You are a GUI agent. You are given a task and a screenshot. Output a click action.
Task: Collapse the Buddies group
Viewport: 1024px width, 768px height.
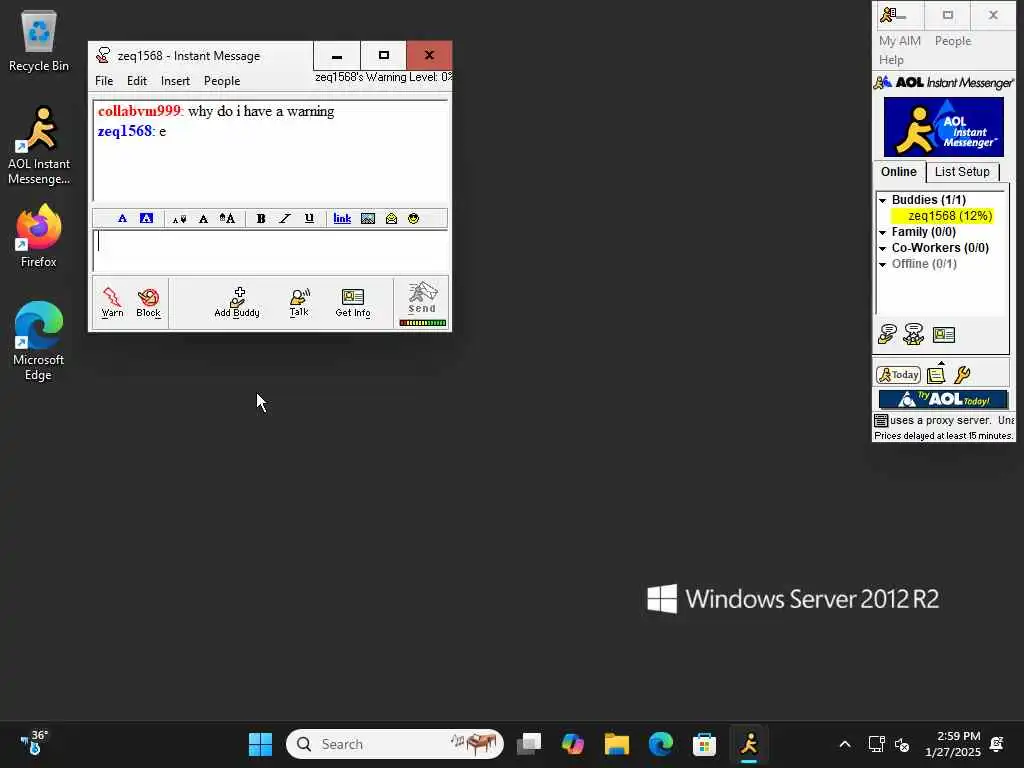882,200
